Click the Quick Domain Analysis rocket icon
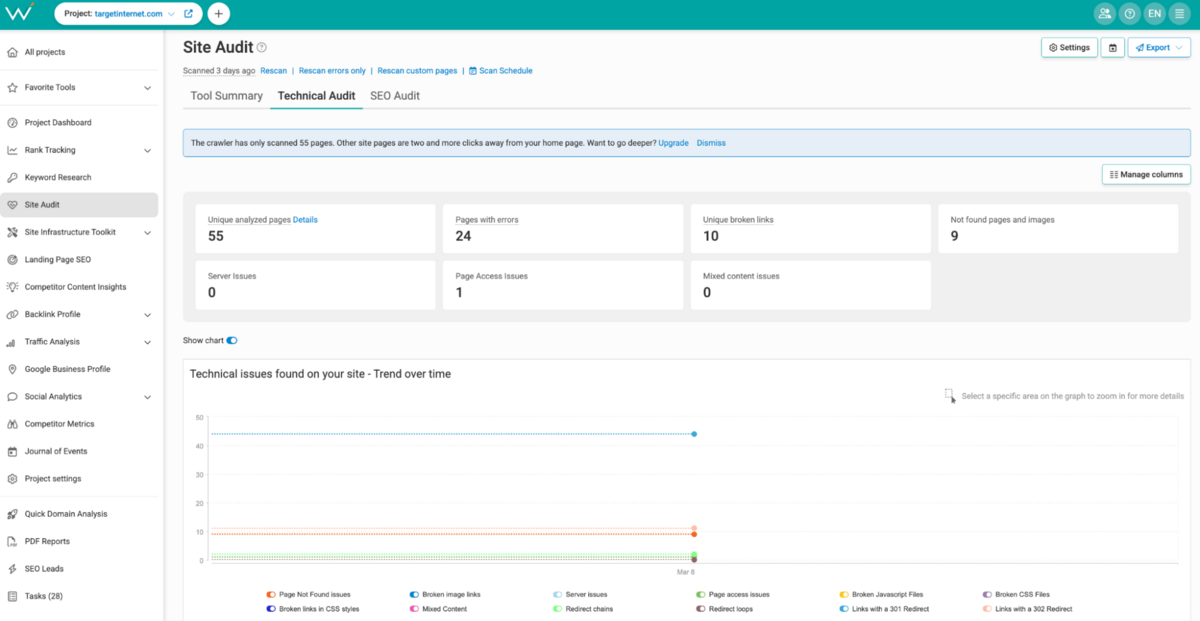This screenshot has width=1200, height=621. tap(12, 514)
